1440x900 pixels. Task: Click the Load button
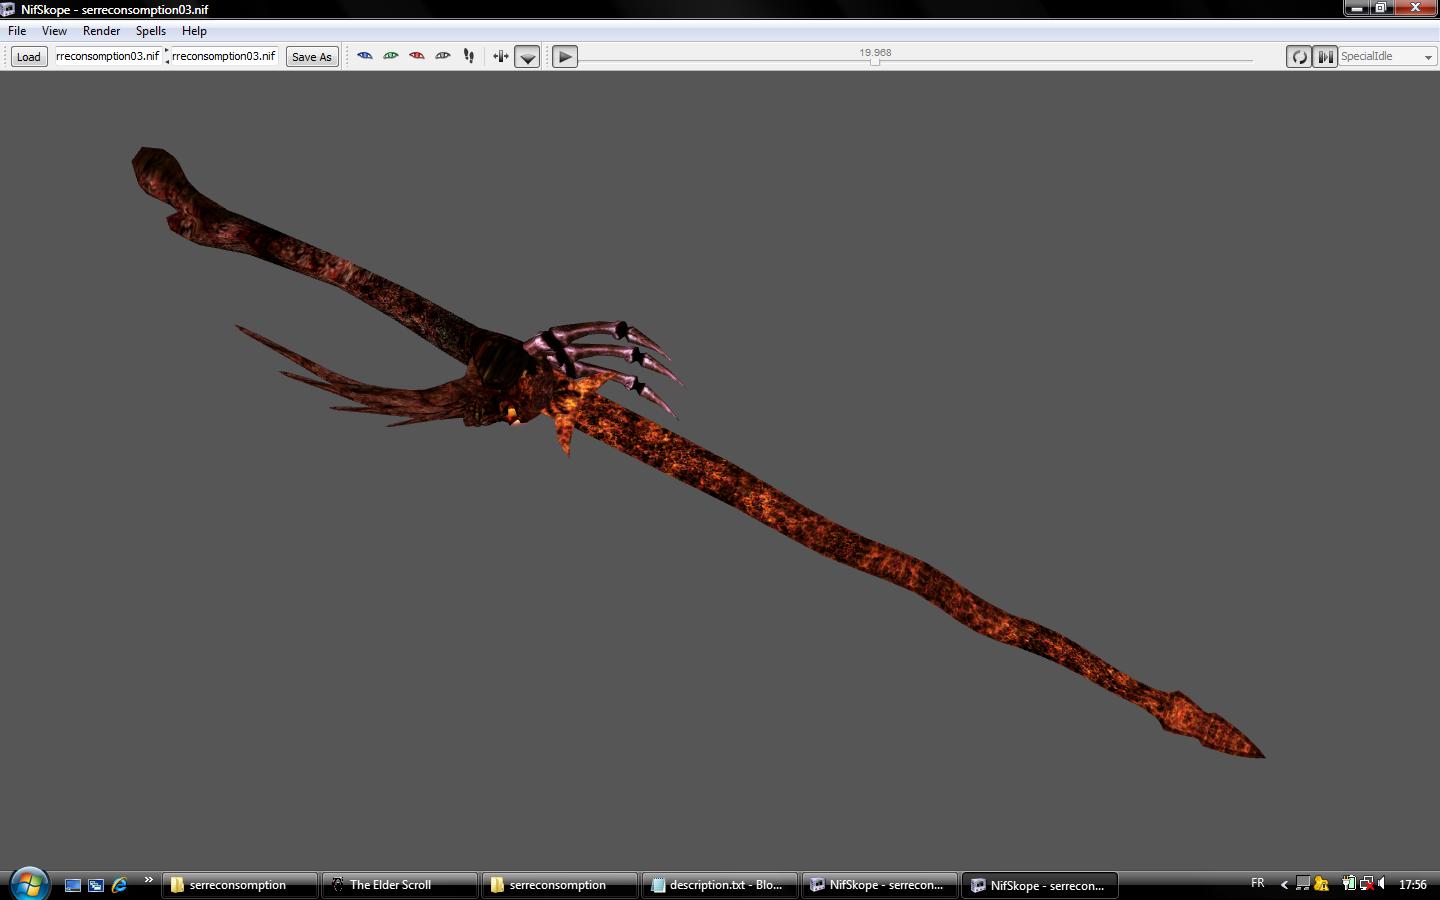[x=29, y=57]
